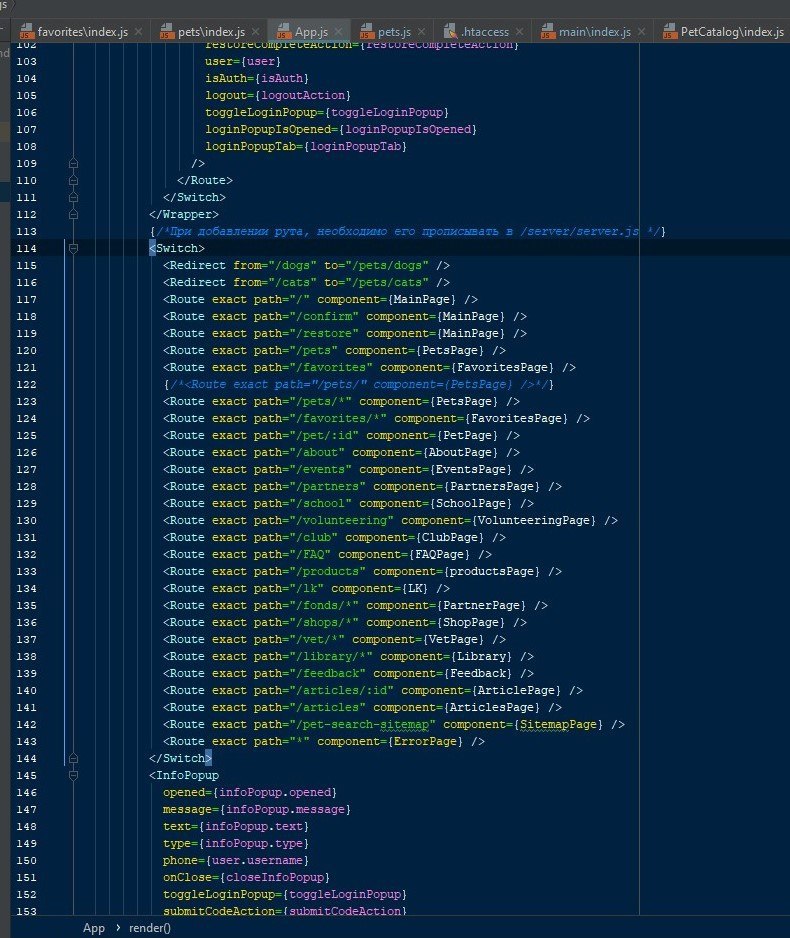Click SitemapPage component name

[x=558, y=724]
